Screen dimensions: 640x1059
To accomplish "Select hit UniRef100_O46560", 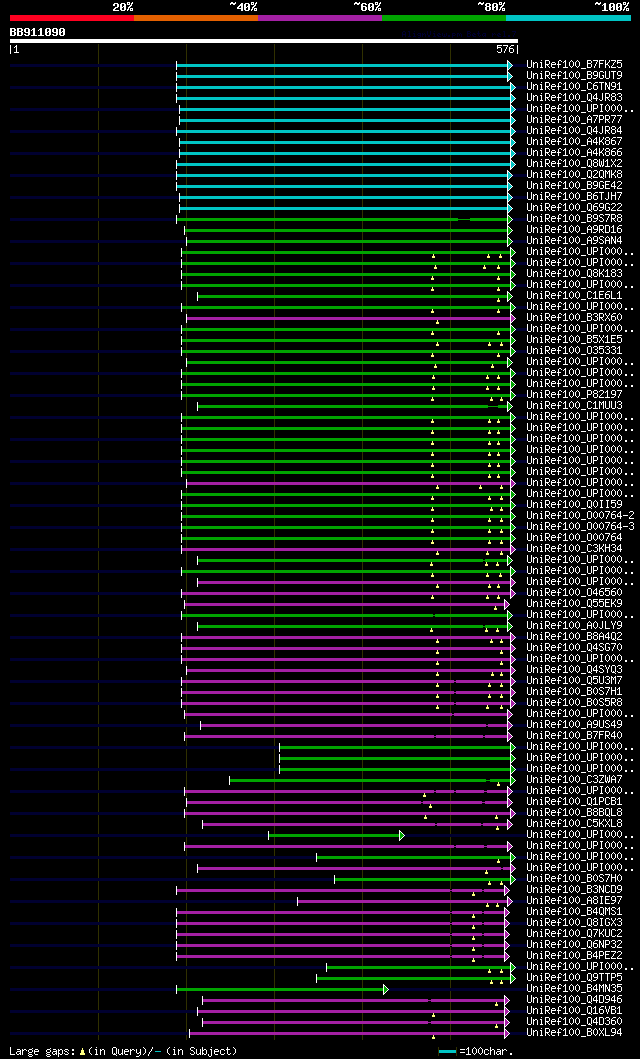I will pos(575,593).
